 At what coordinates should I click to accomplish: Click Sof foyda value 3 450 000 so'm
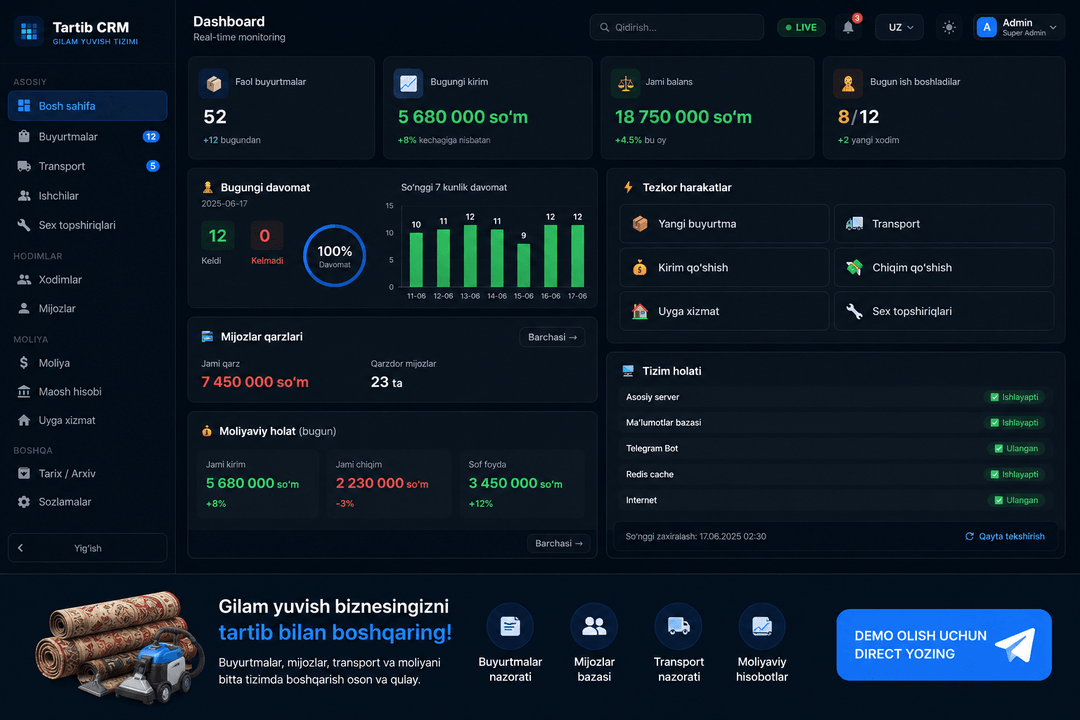point(515,484)
